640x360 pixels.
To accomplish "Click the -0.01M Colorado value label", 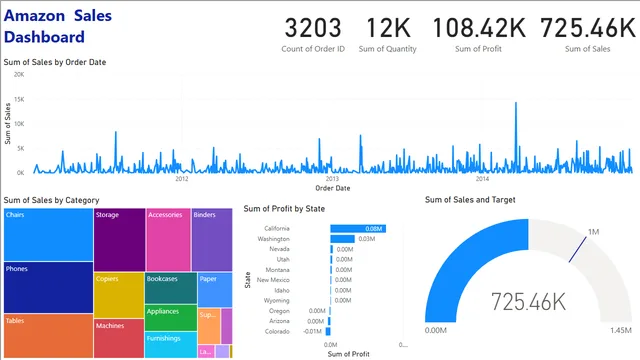I will 313,331.
